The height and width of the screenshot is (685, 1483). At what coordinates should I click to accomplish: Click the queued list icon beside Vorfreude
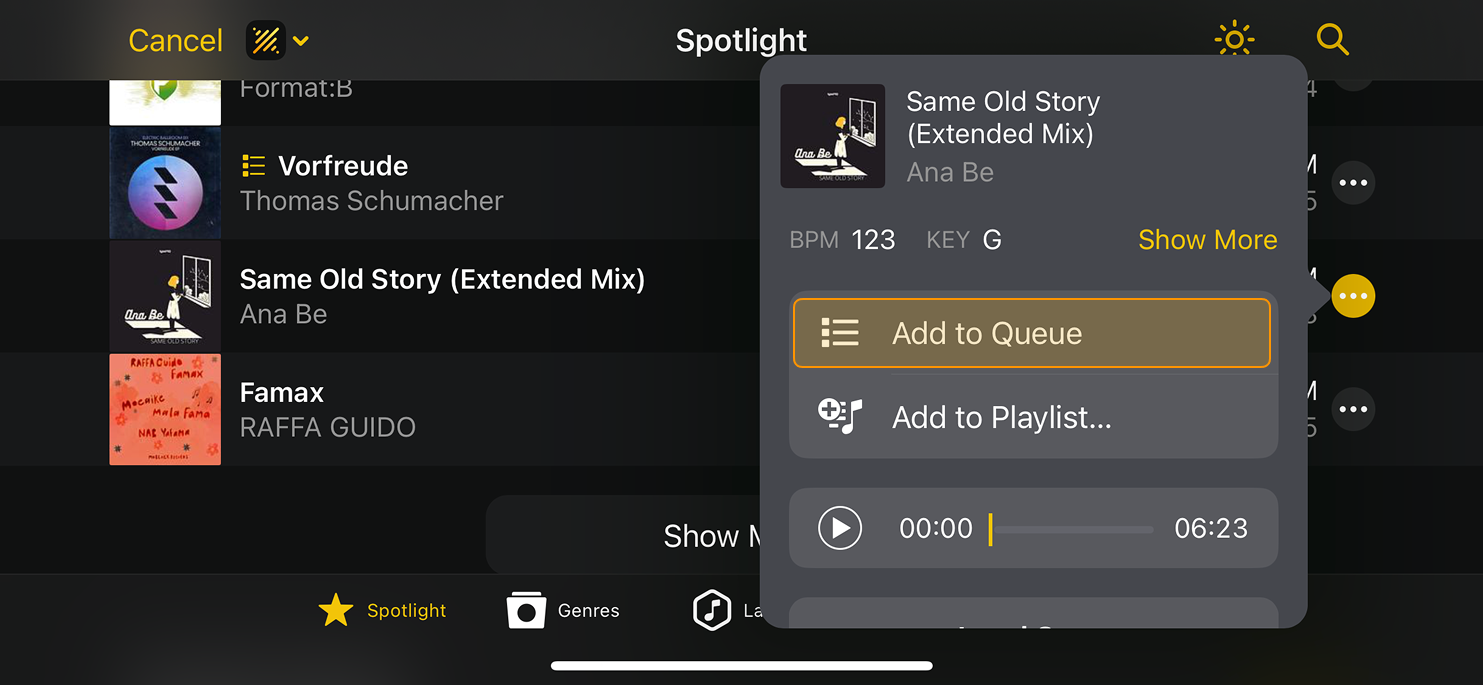click(254, 166)
